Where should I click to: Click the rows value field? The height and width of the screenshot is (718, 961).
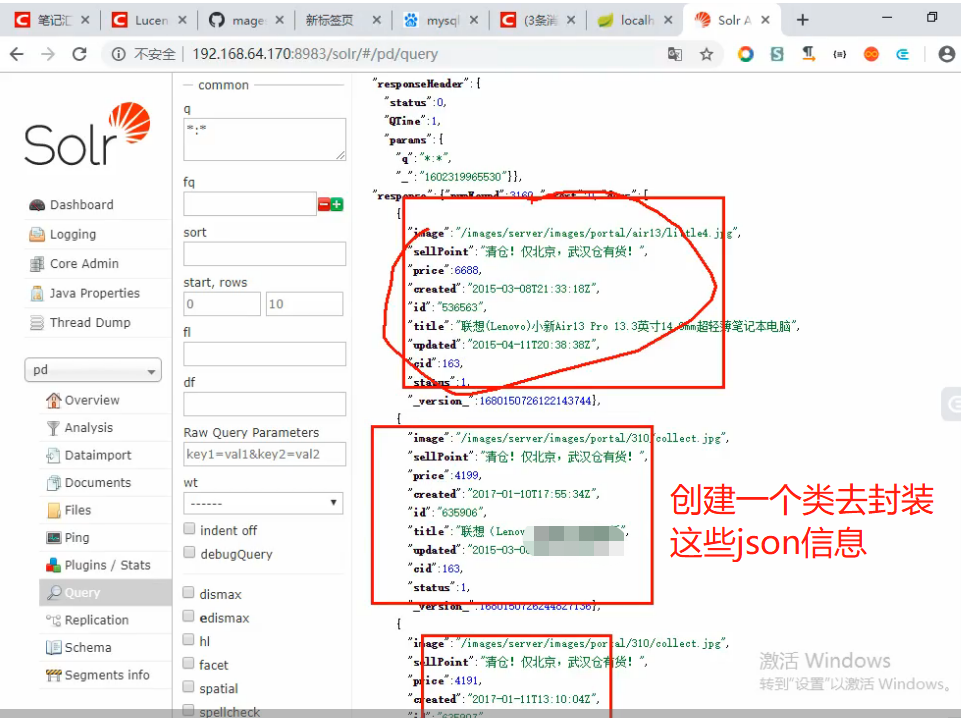pyautogui.click(x=304, y=304)
